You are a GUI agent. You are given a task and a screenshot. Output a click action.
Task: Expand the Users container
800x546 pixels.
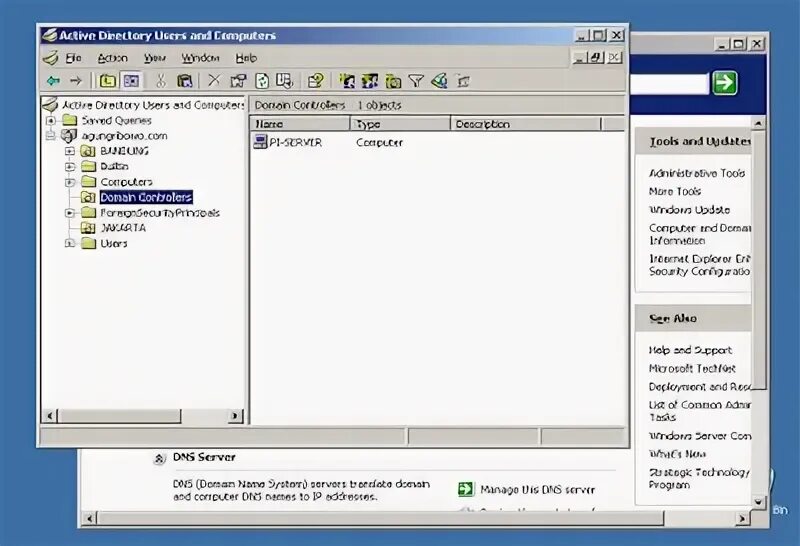(x=70, y=243)
